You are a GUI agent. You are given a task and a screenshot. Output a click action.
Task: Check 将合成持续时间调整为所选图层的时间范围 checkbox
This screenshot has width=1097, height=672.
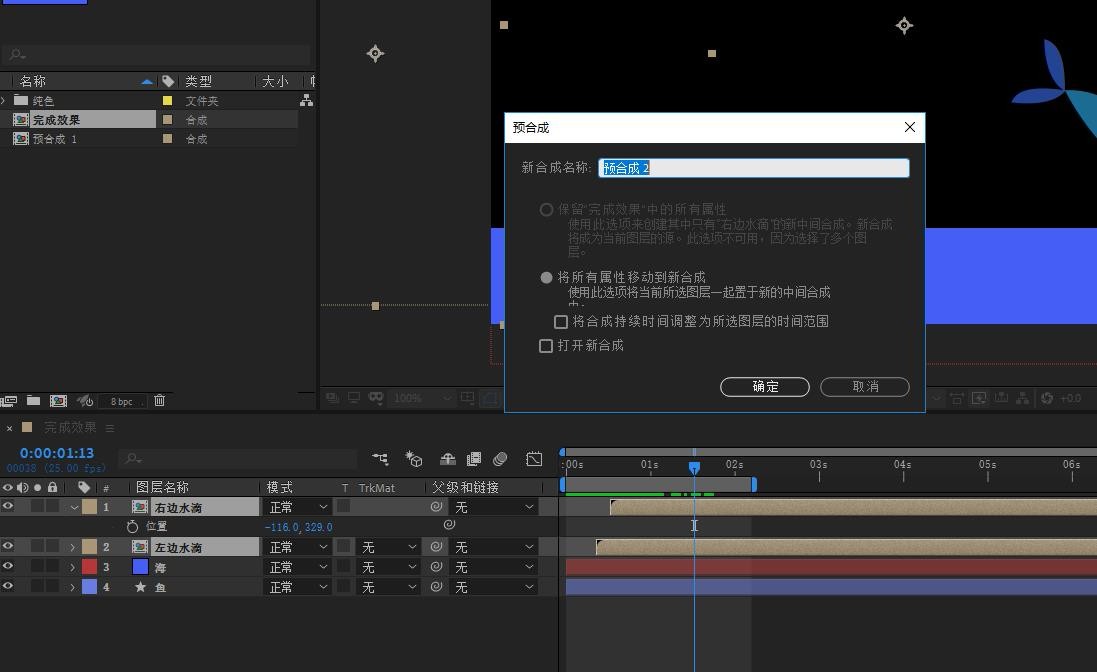(x=560, y=322)
